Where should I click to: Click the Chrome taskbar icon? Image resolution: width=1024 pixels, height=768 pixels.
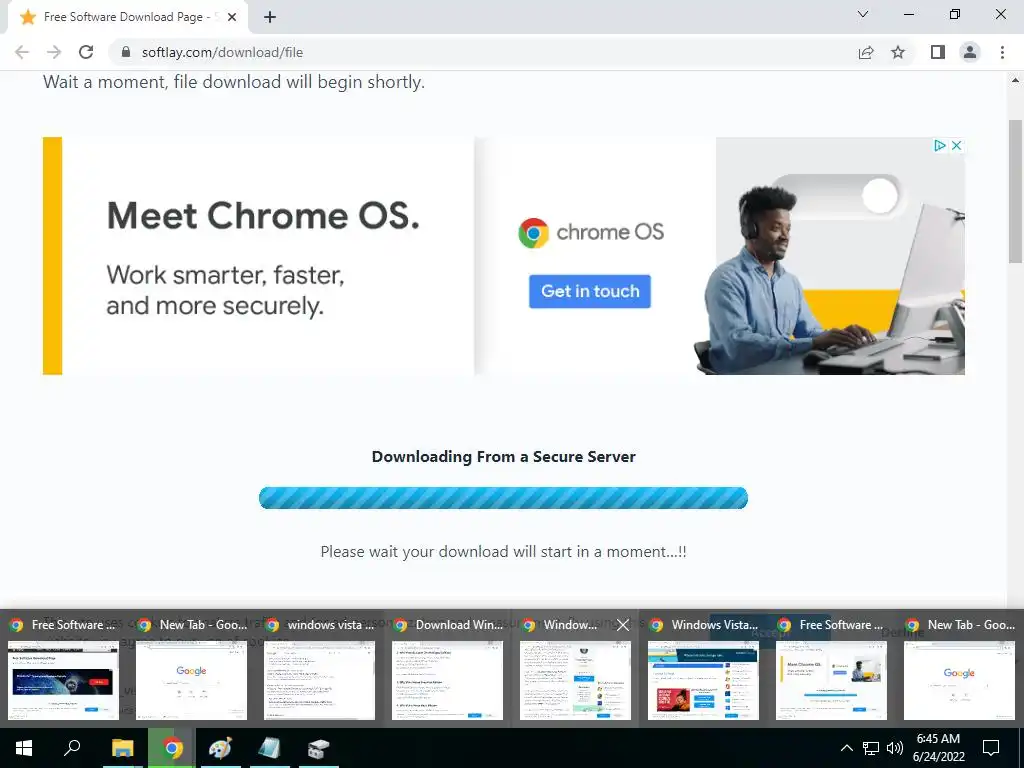[172, 748]
